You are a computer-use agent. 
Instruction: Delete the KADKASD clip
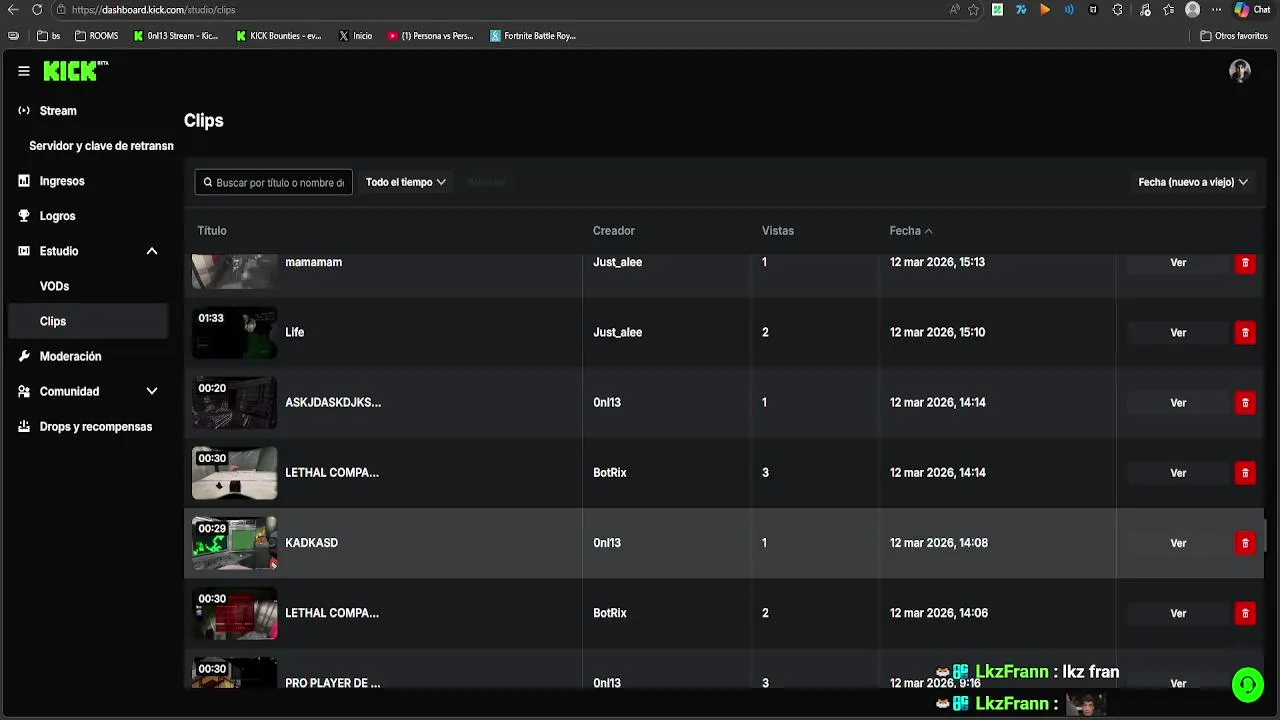tap(1245, 542)
